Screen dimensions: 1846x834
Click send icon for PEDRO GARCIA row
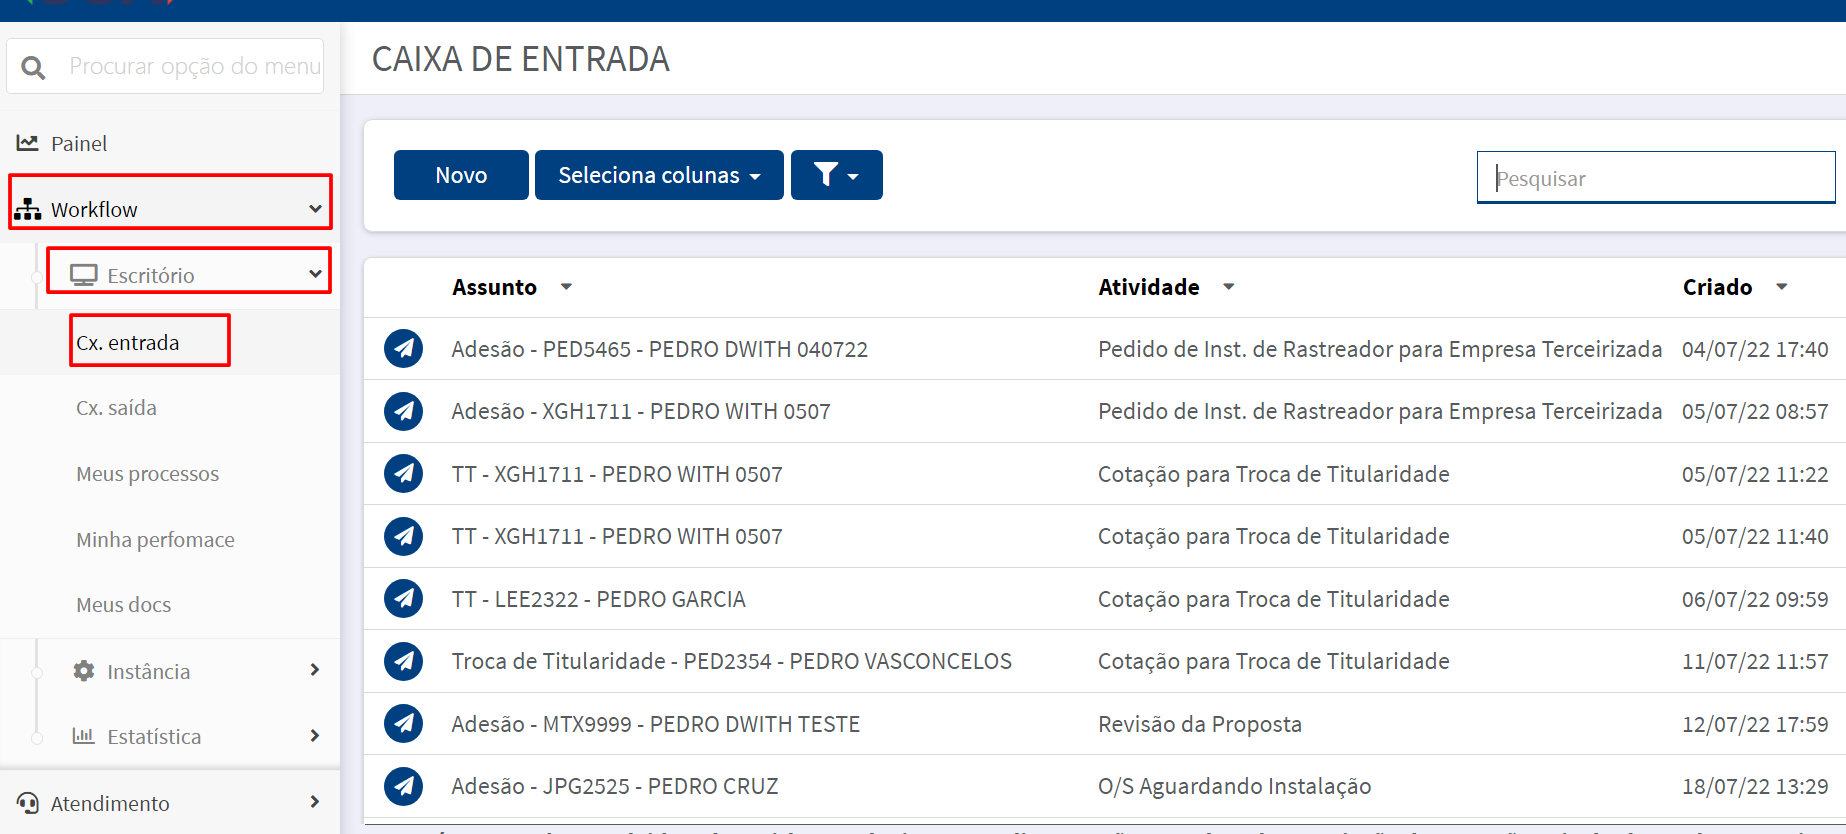(x=404, y=599)
